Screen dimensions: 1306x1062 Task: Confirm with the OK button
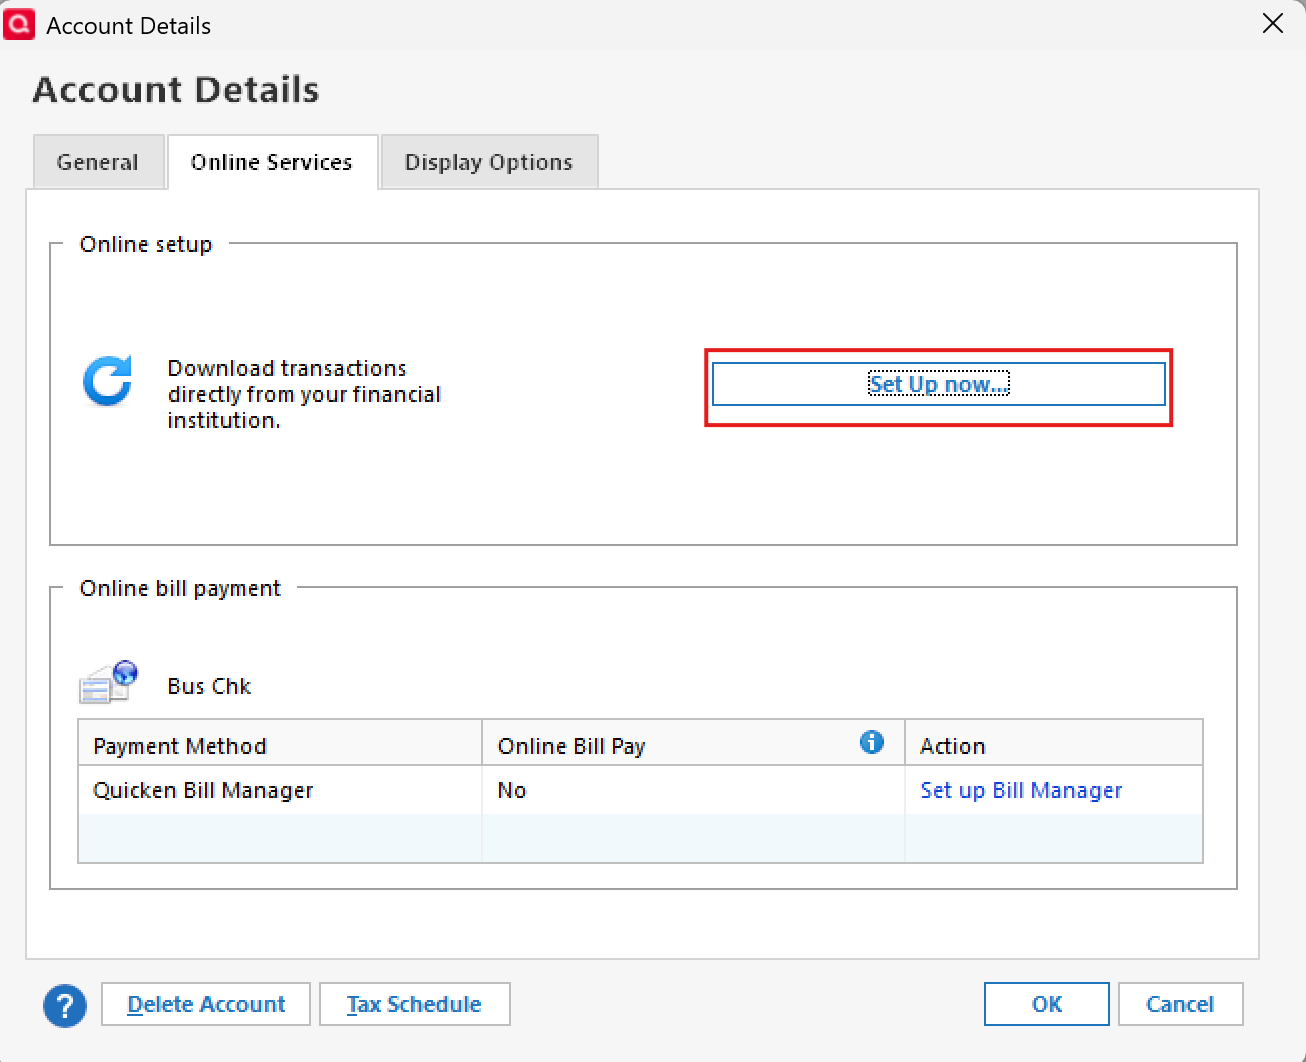click(1046, 1004)
